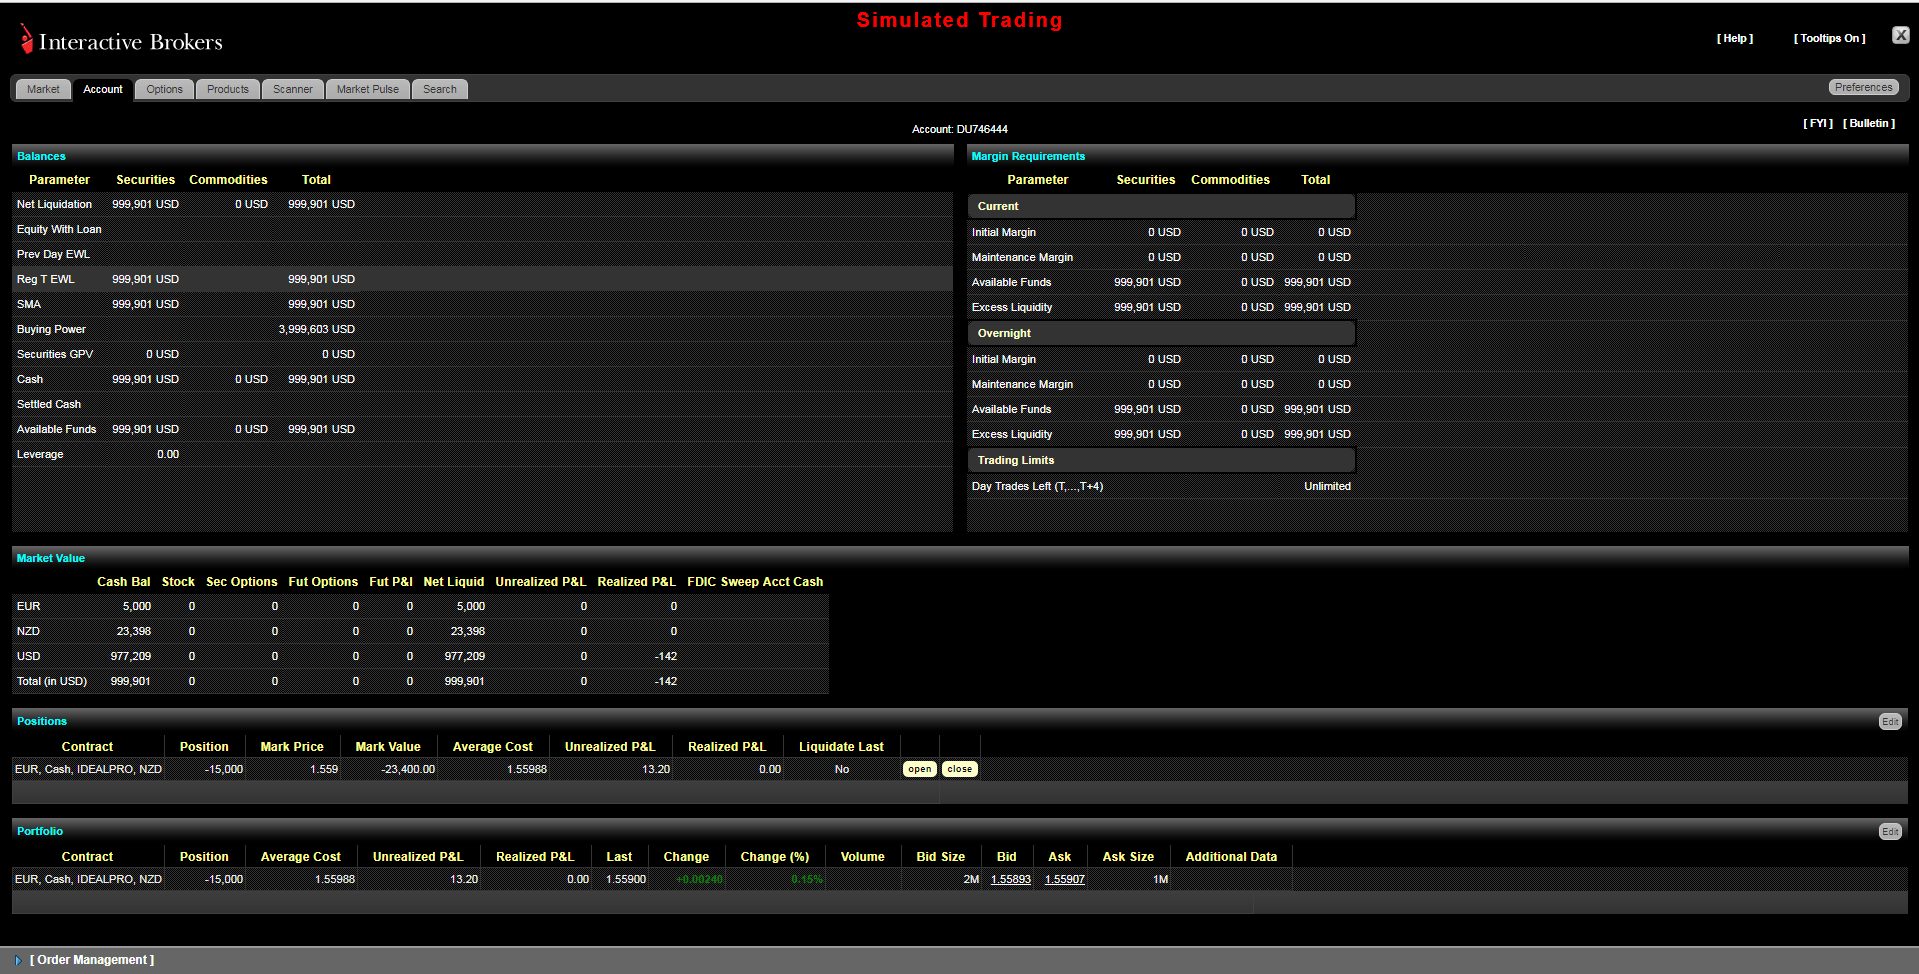This screenshot has height=974, width=1919.
Task: Open the Products tab
Action: pos(228,89)
